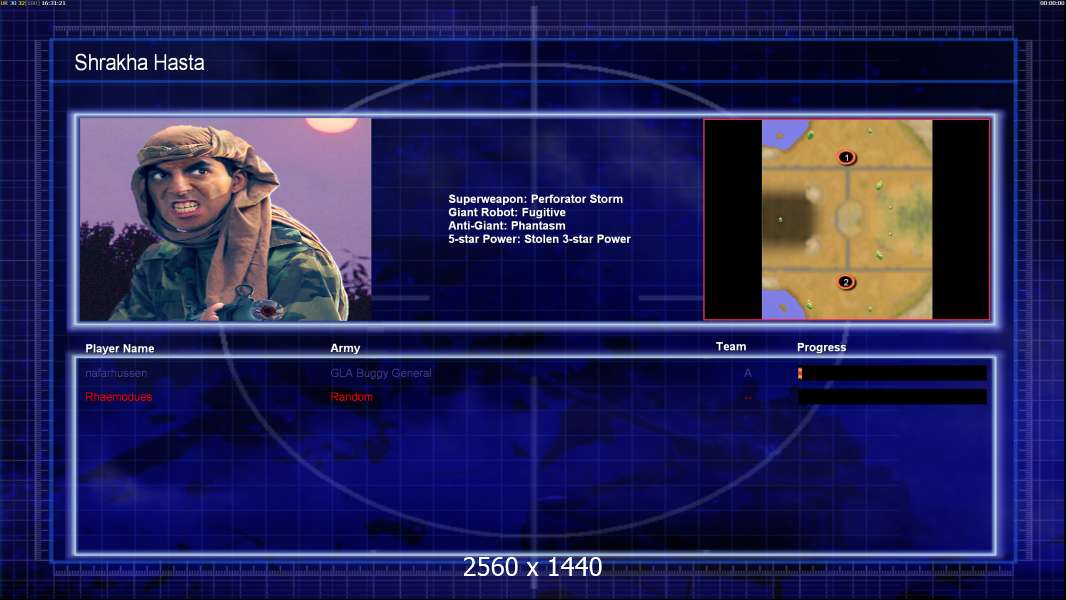This screenshot has height=600, width=1066.
Task: Click the Shrakha Hasta general portrait
Action: 226,219
